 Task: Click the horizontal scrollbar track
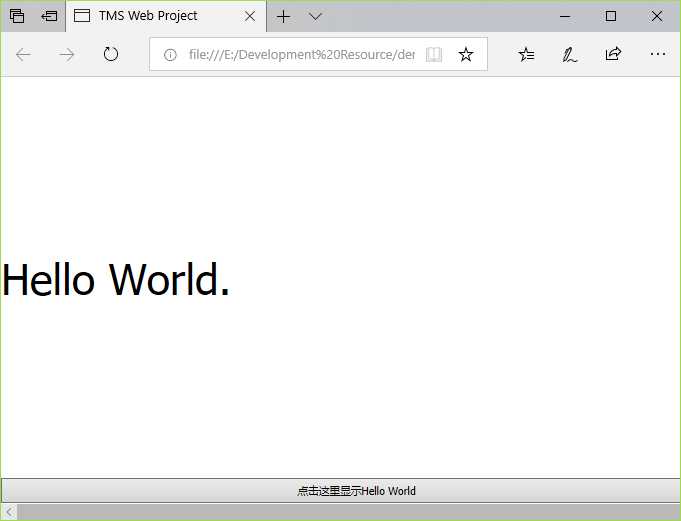(x=348, y=512)
